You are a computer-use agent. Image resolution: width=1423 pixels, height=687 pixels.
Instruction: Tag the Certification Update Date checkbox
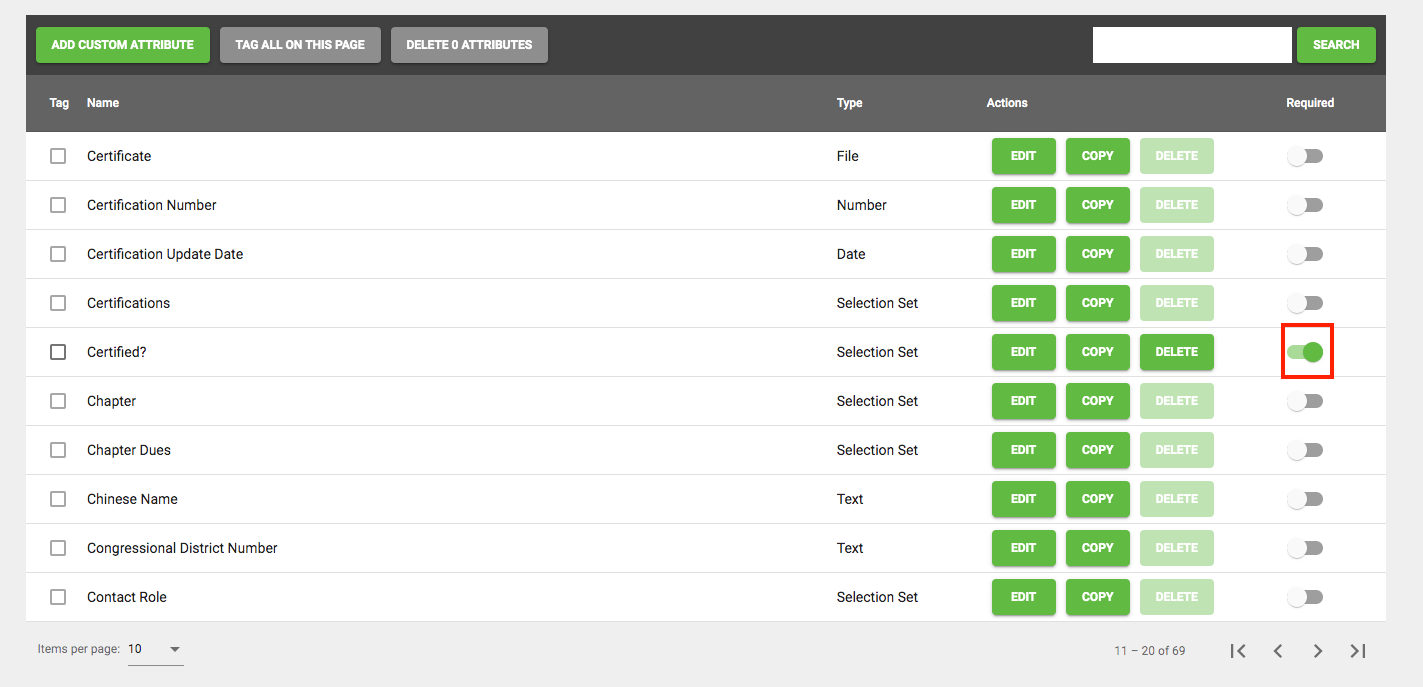58,254
